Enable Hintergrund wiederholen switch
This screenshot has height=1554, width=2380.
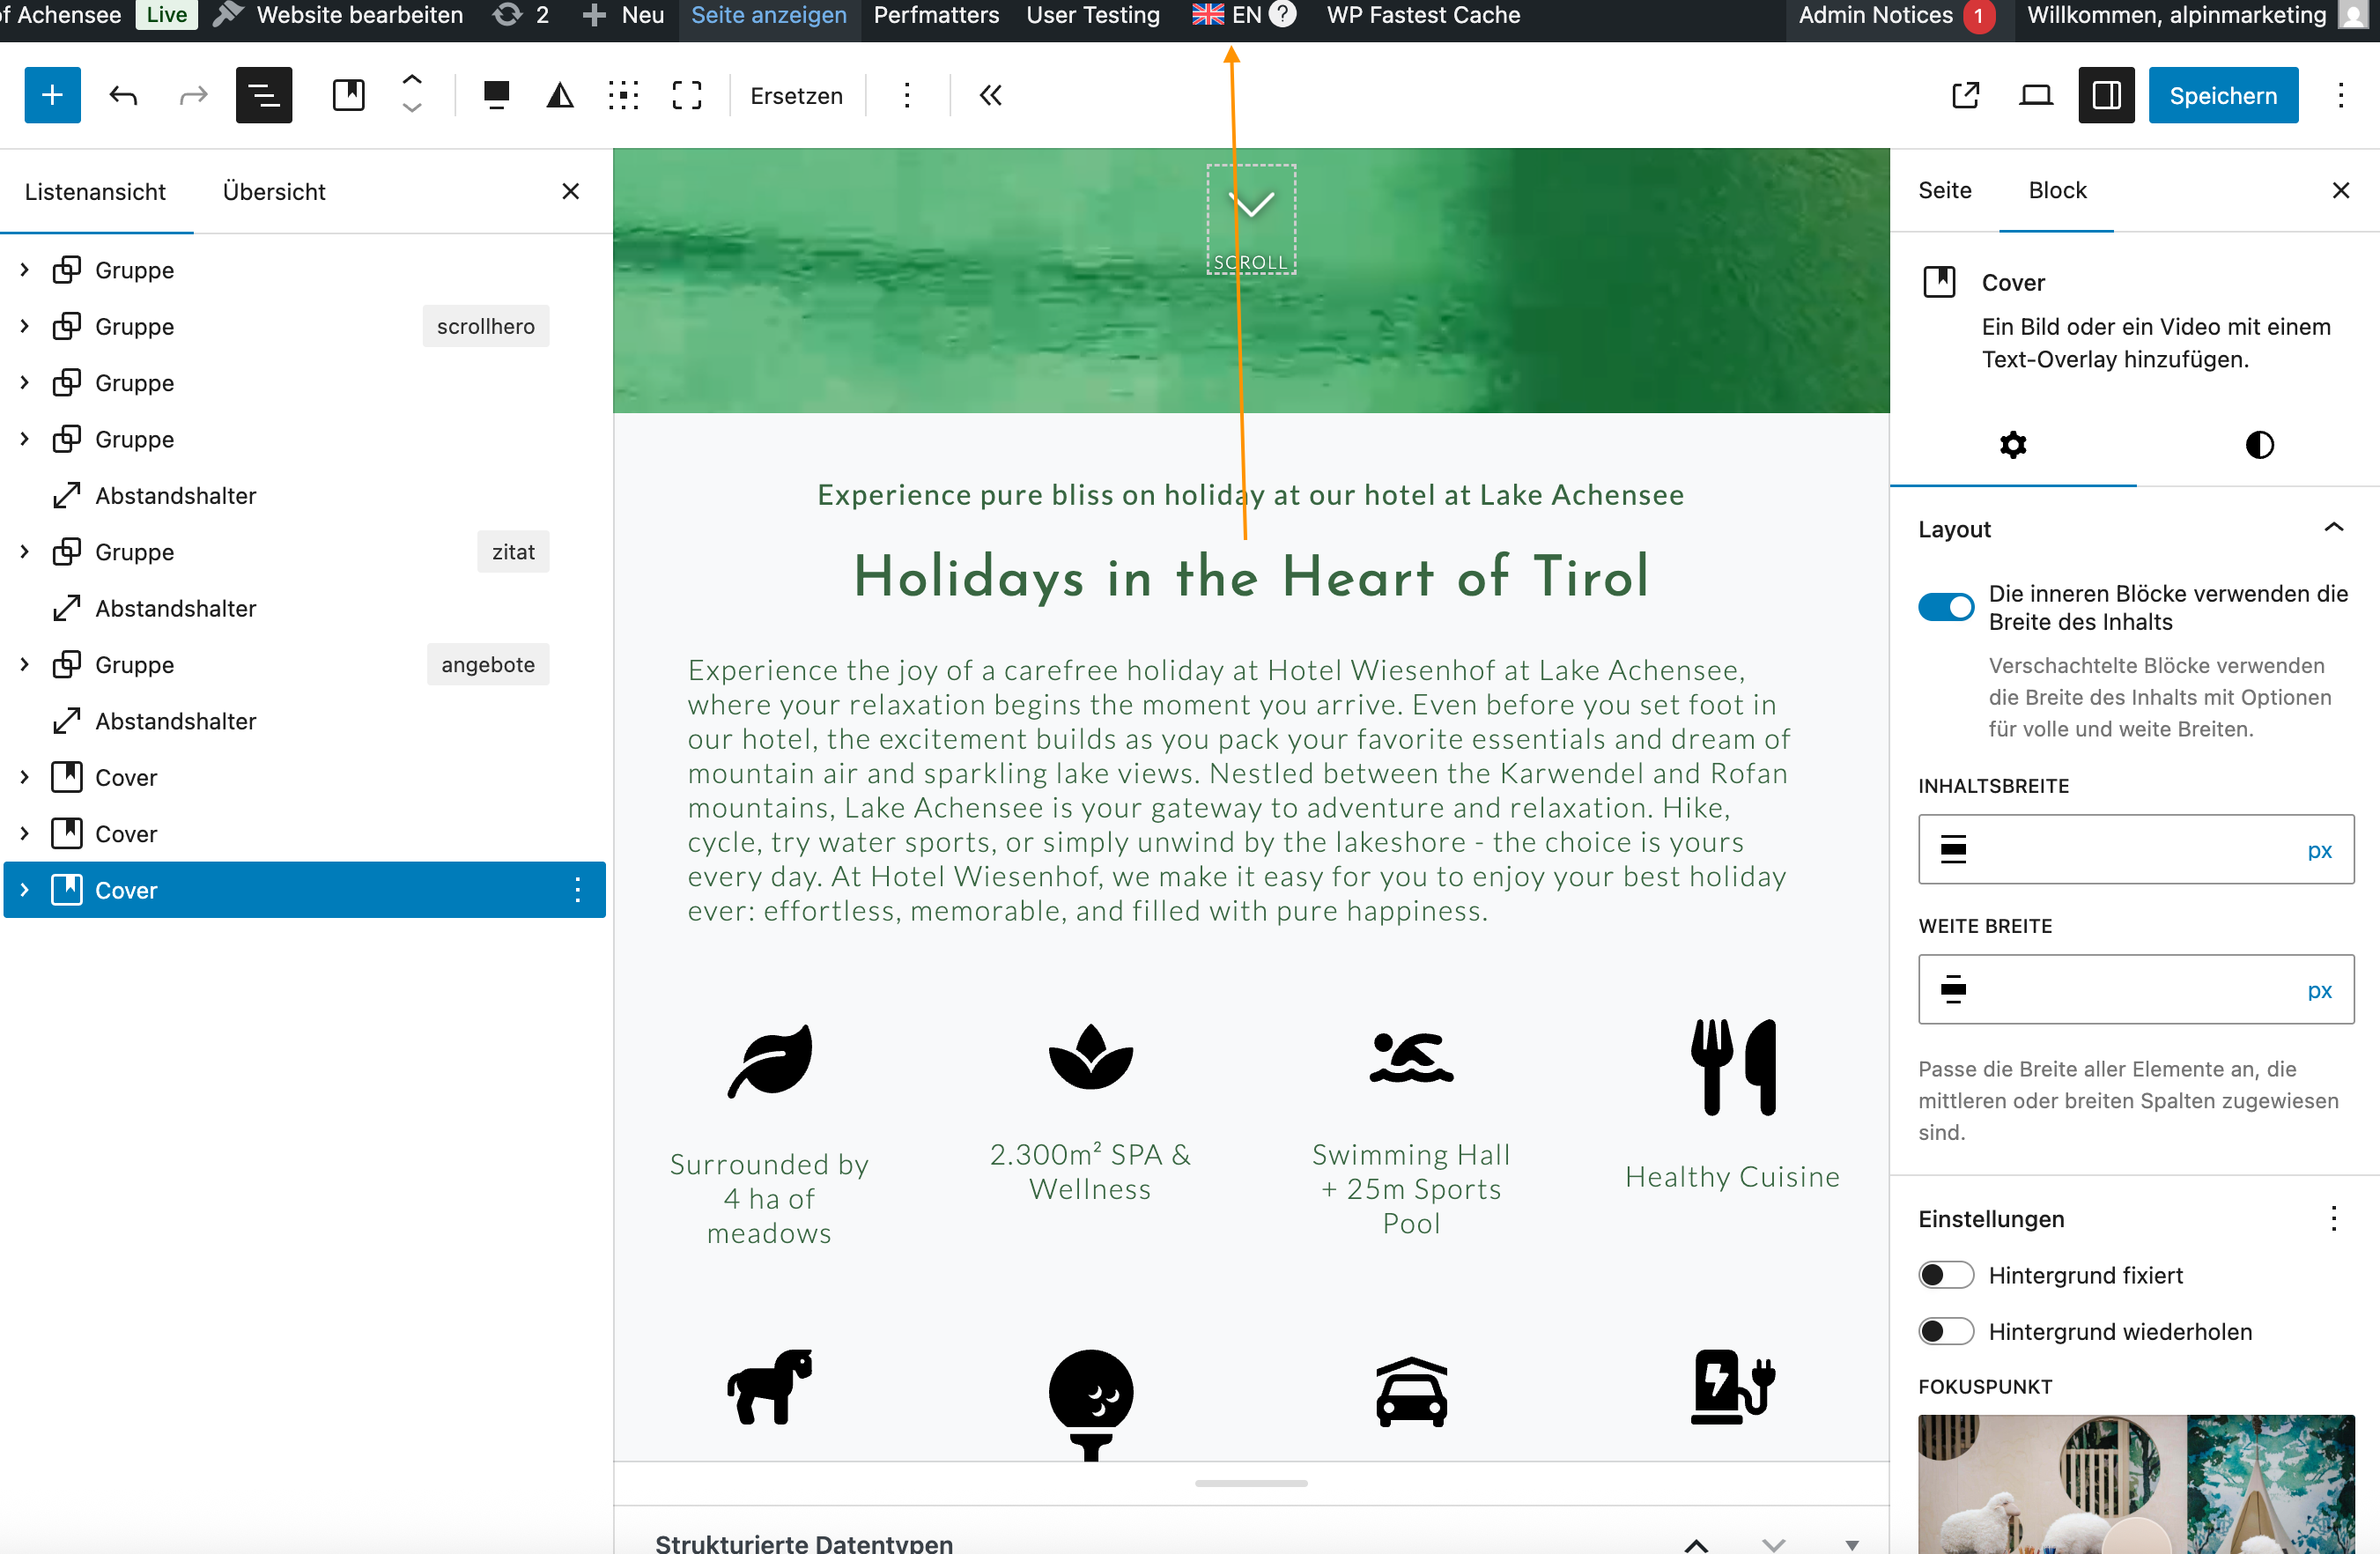pos(1945,1331)
